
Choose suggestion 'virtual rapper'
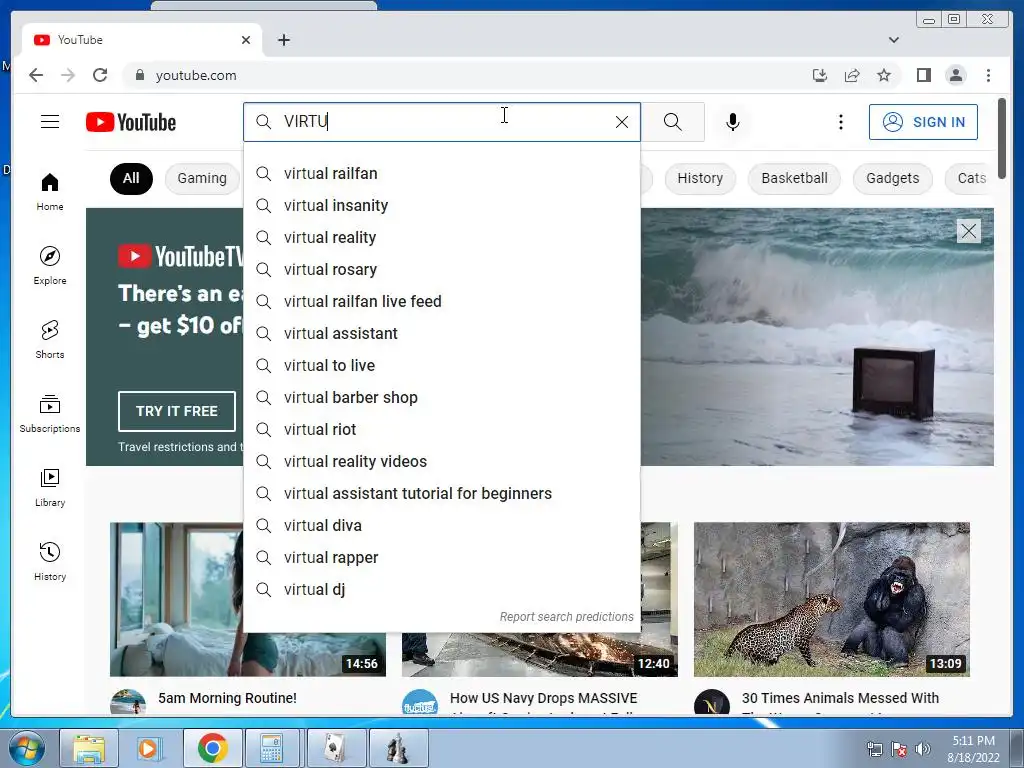click(x=442, y=558)
